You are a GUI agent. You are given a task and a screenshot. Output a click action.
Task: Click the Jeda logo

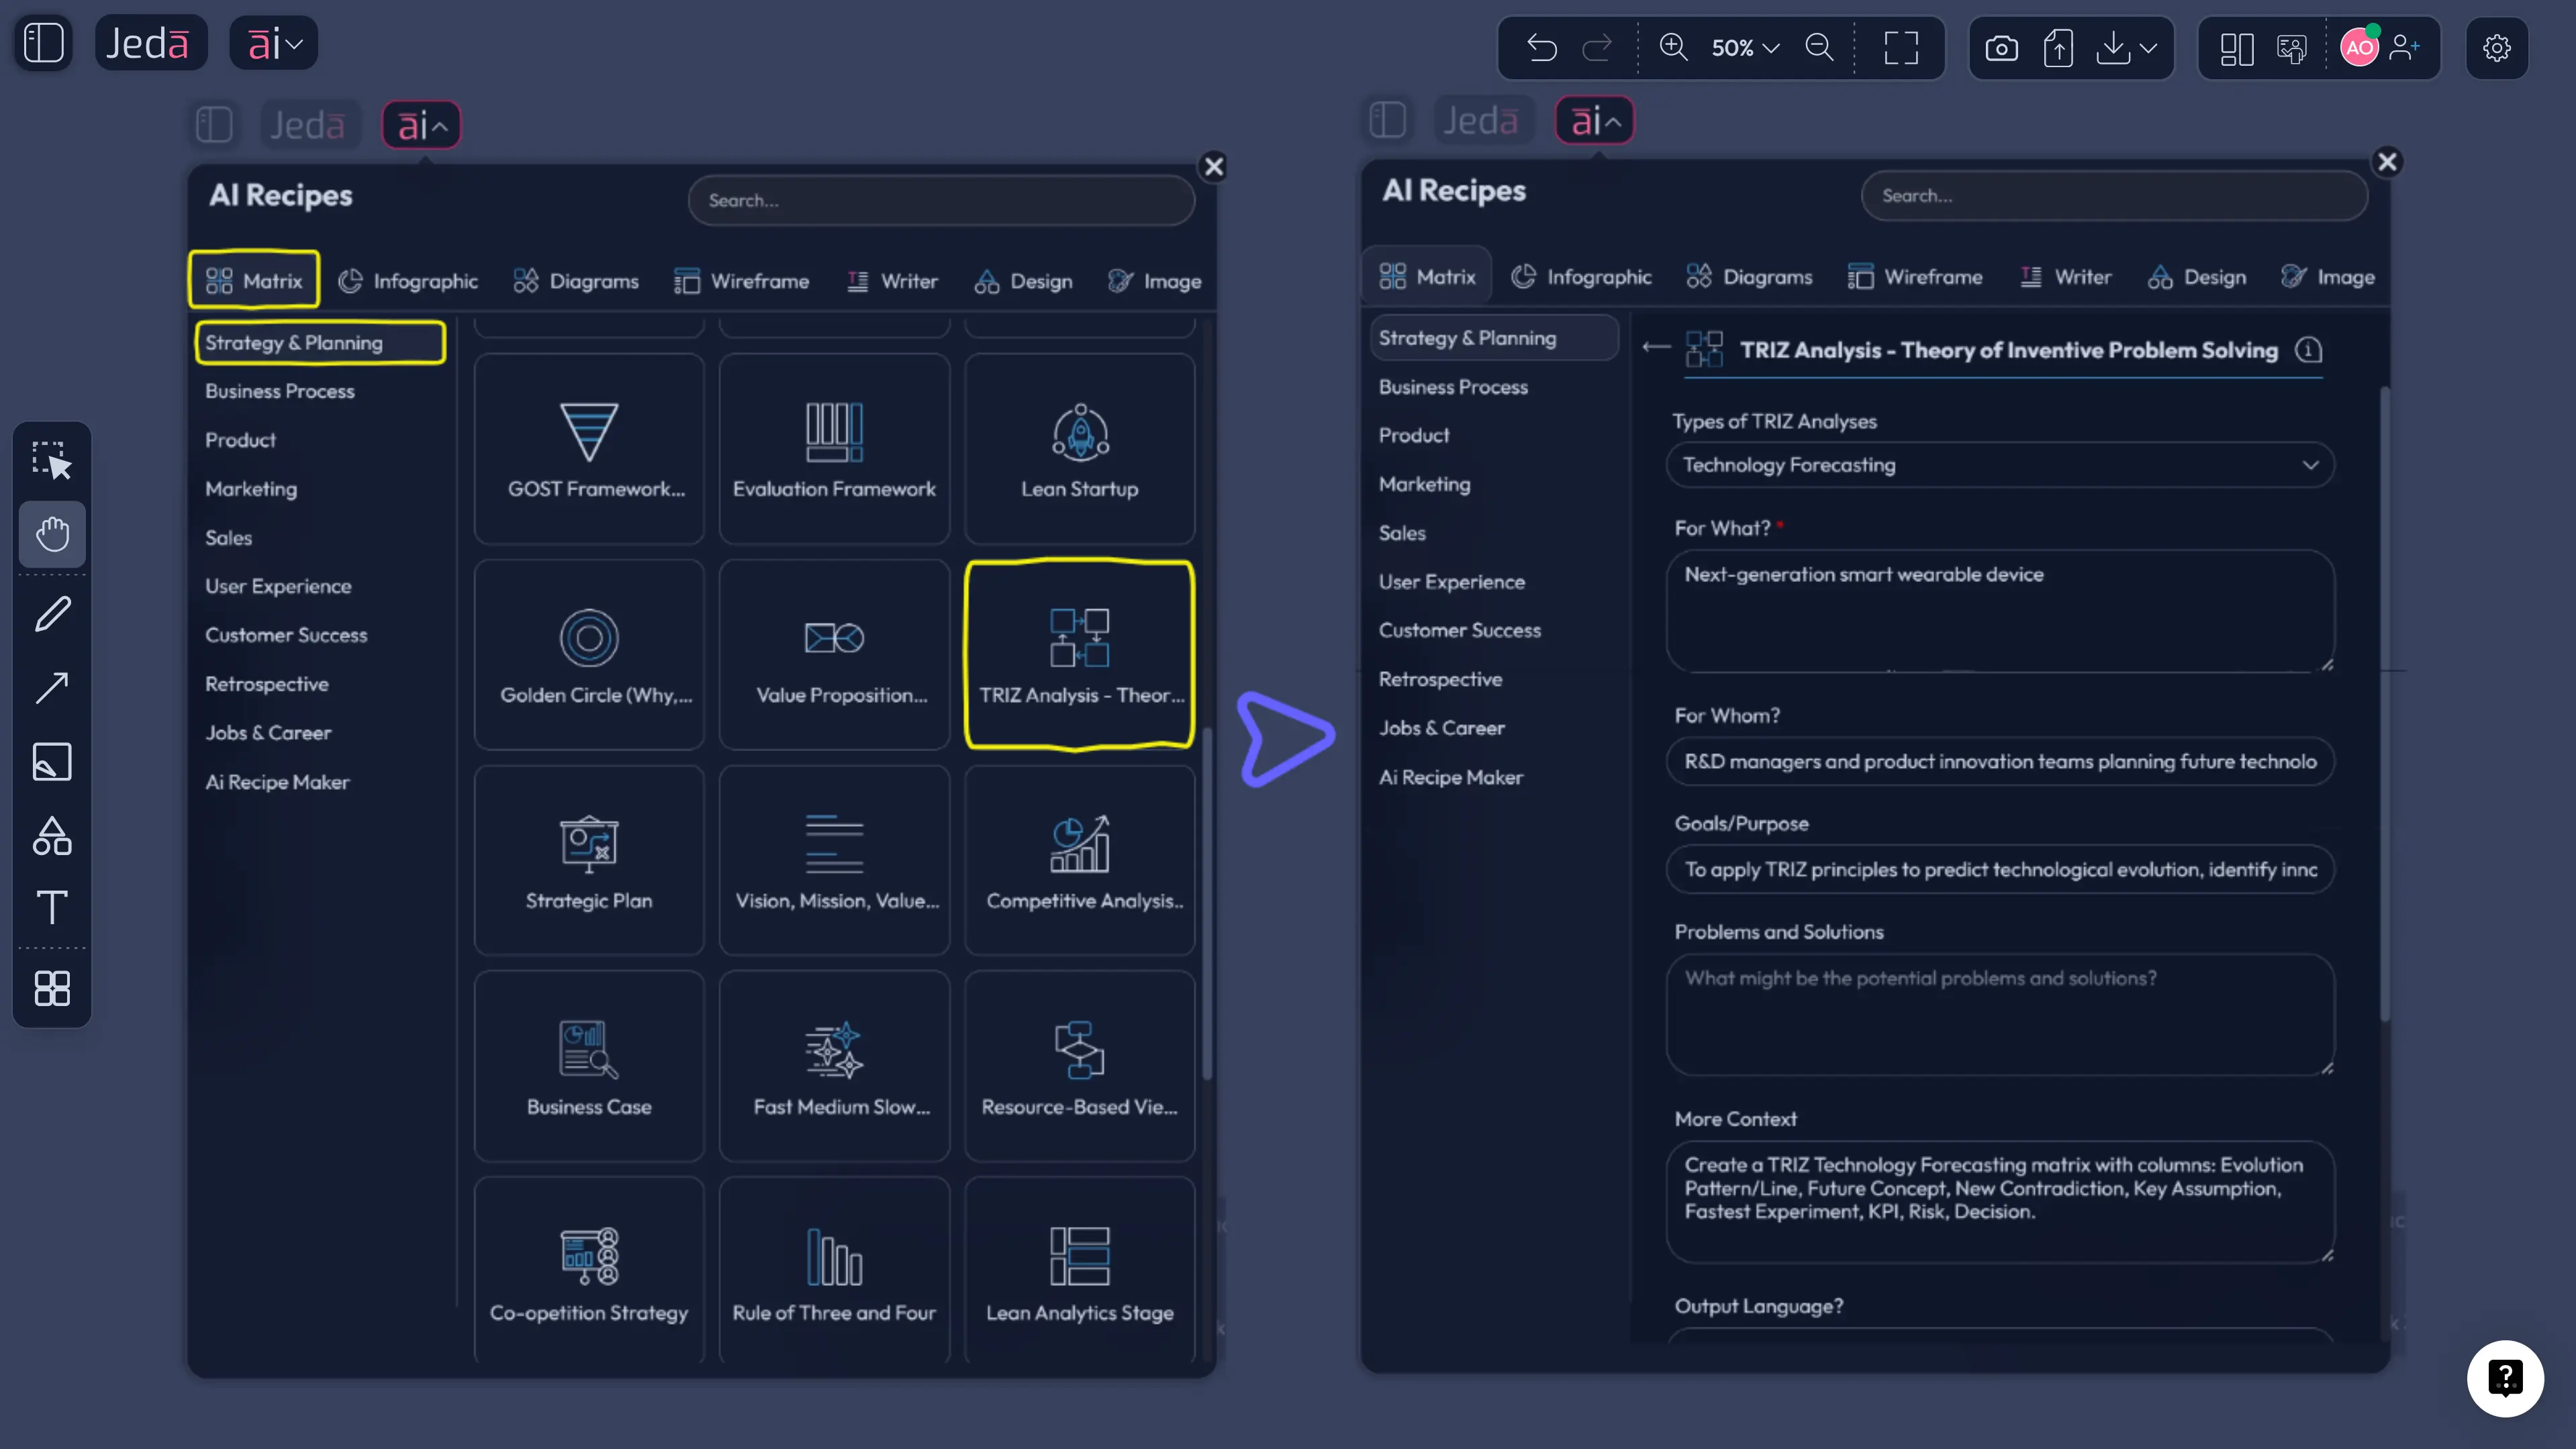150,43
